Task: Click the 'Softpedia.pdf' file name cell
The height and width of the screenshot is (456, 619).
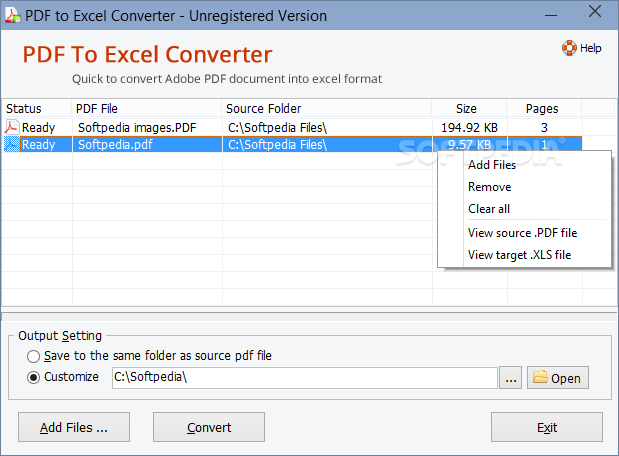Action: pos(147,144)
